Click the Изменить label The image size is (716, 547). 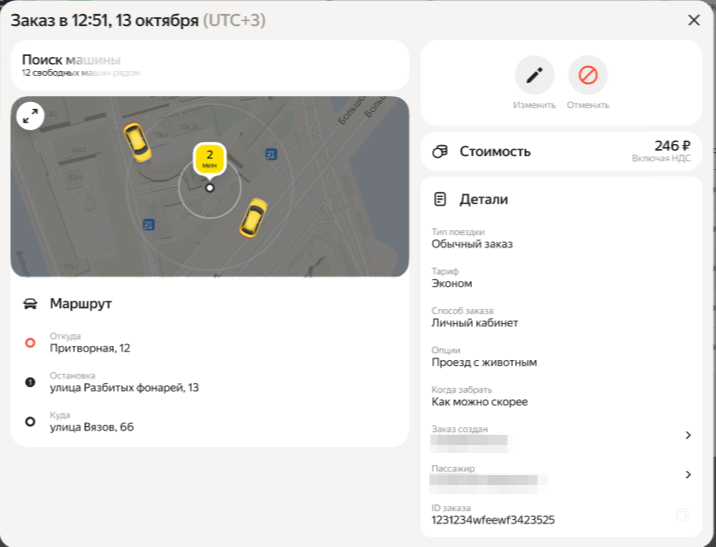(534, 105)
